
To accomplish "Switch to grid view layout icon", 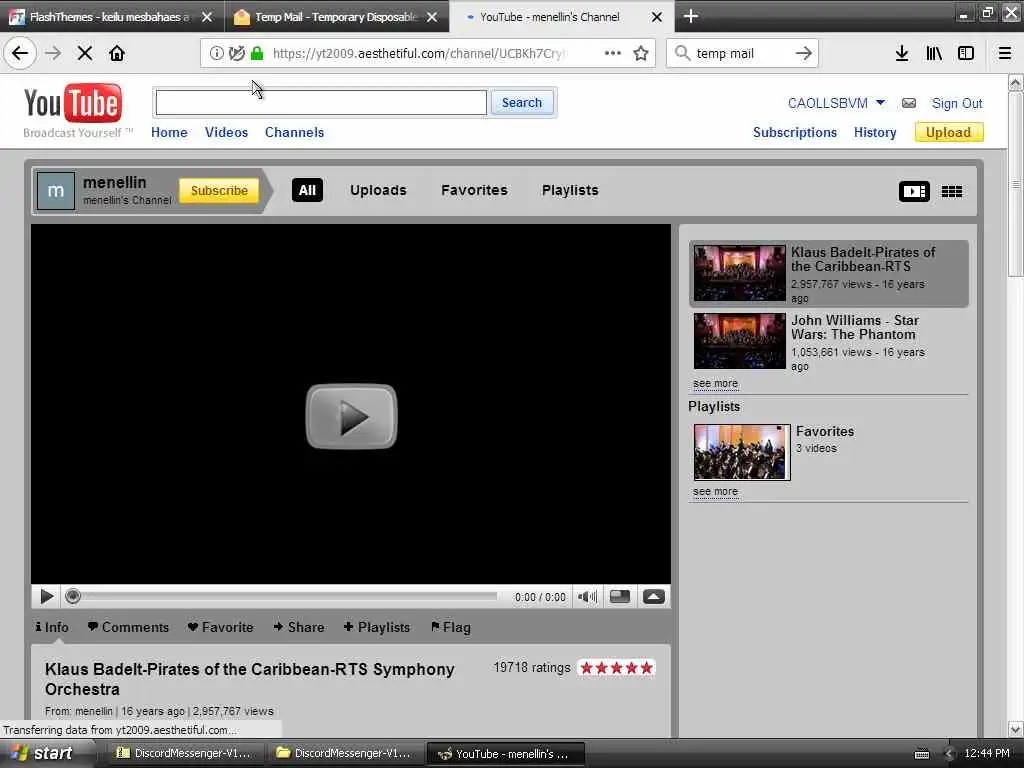I will click(x=952, y=191).
